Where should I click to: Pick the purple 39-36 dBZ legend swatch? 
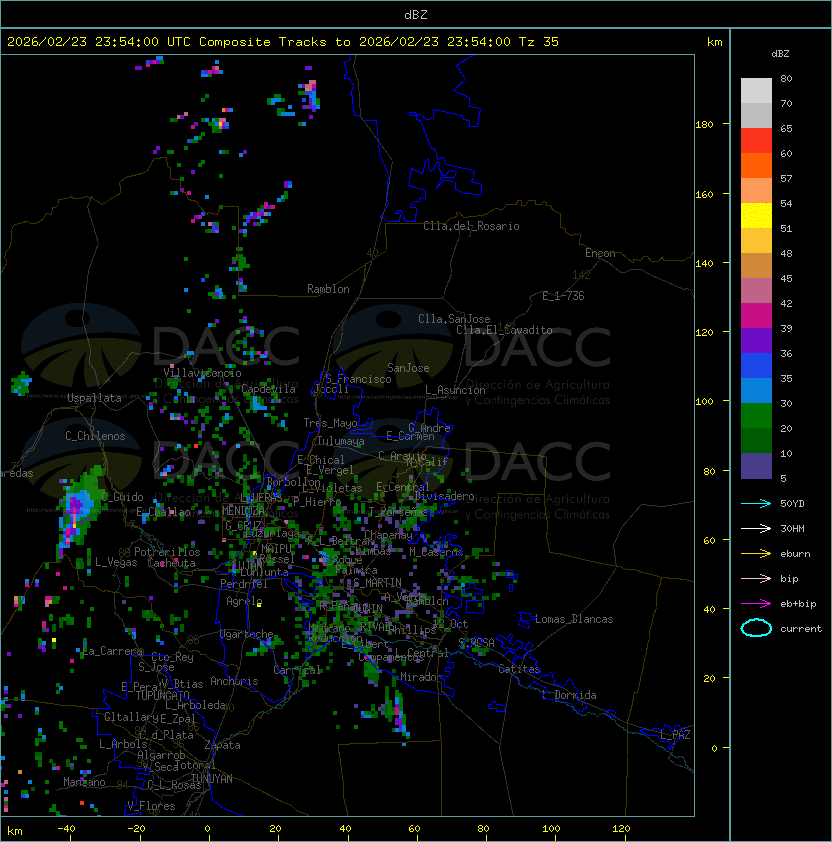click(756, 341)
